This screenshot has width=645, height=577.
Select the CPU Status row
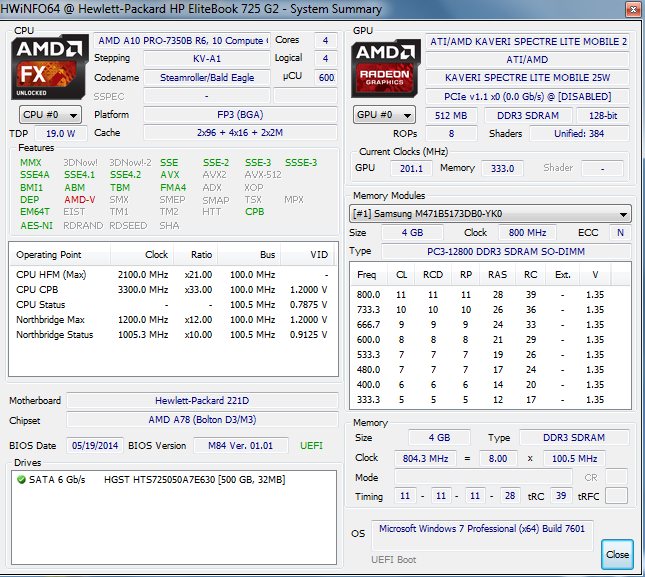(172, 305)
